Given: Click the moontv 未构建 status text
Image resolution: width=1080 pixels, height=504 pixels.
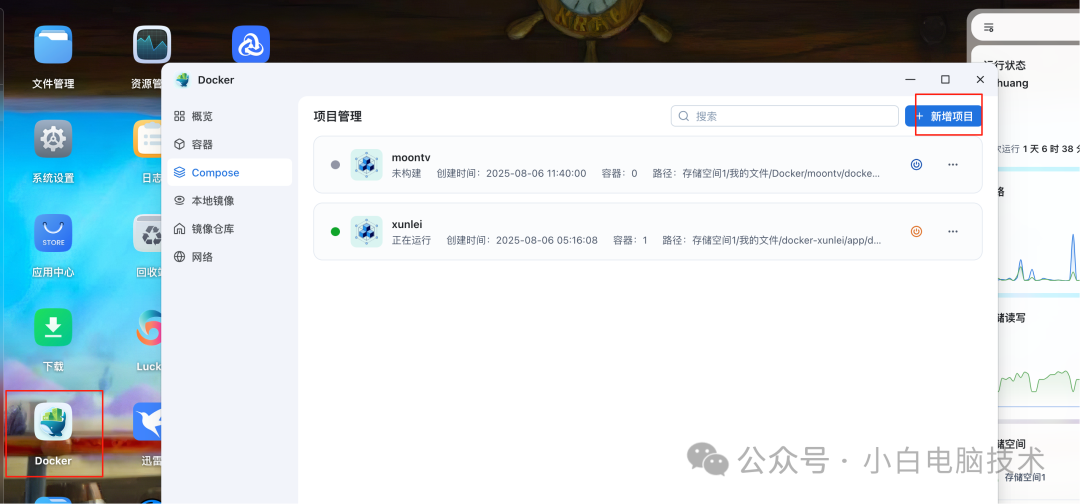Looking at the screenshot, I should coord(406,174).
